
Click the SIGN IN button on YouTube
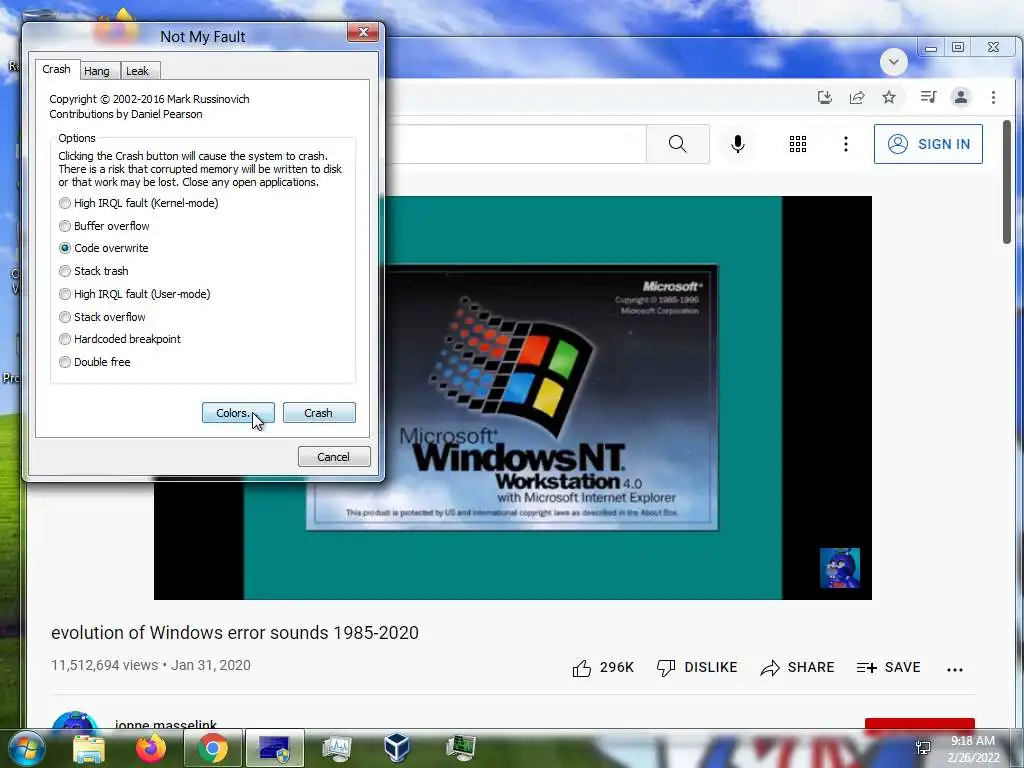pos(928,144)
